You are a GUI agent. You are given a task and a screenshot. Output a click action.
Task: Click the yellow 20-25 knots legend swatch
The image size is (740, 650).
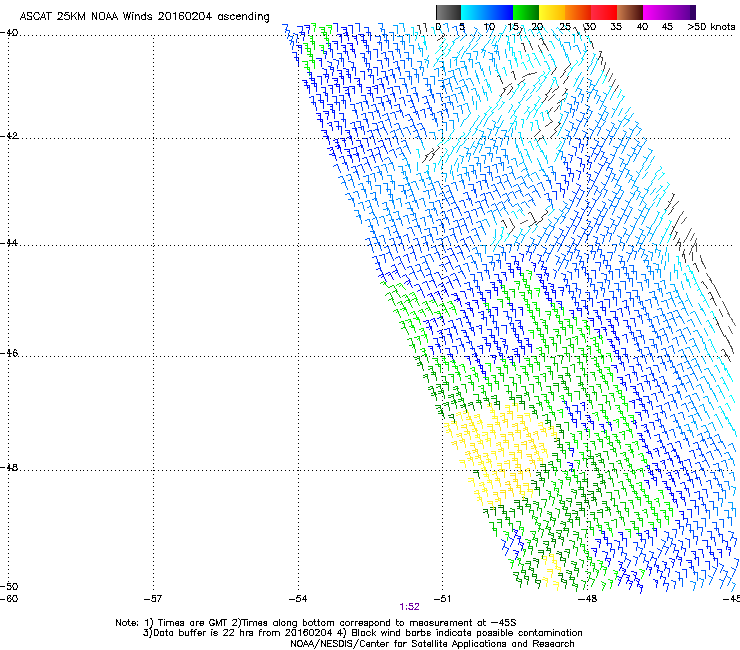552,12
